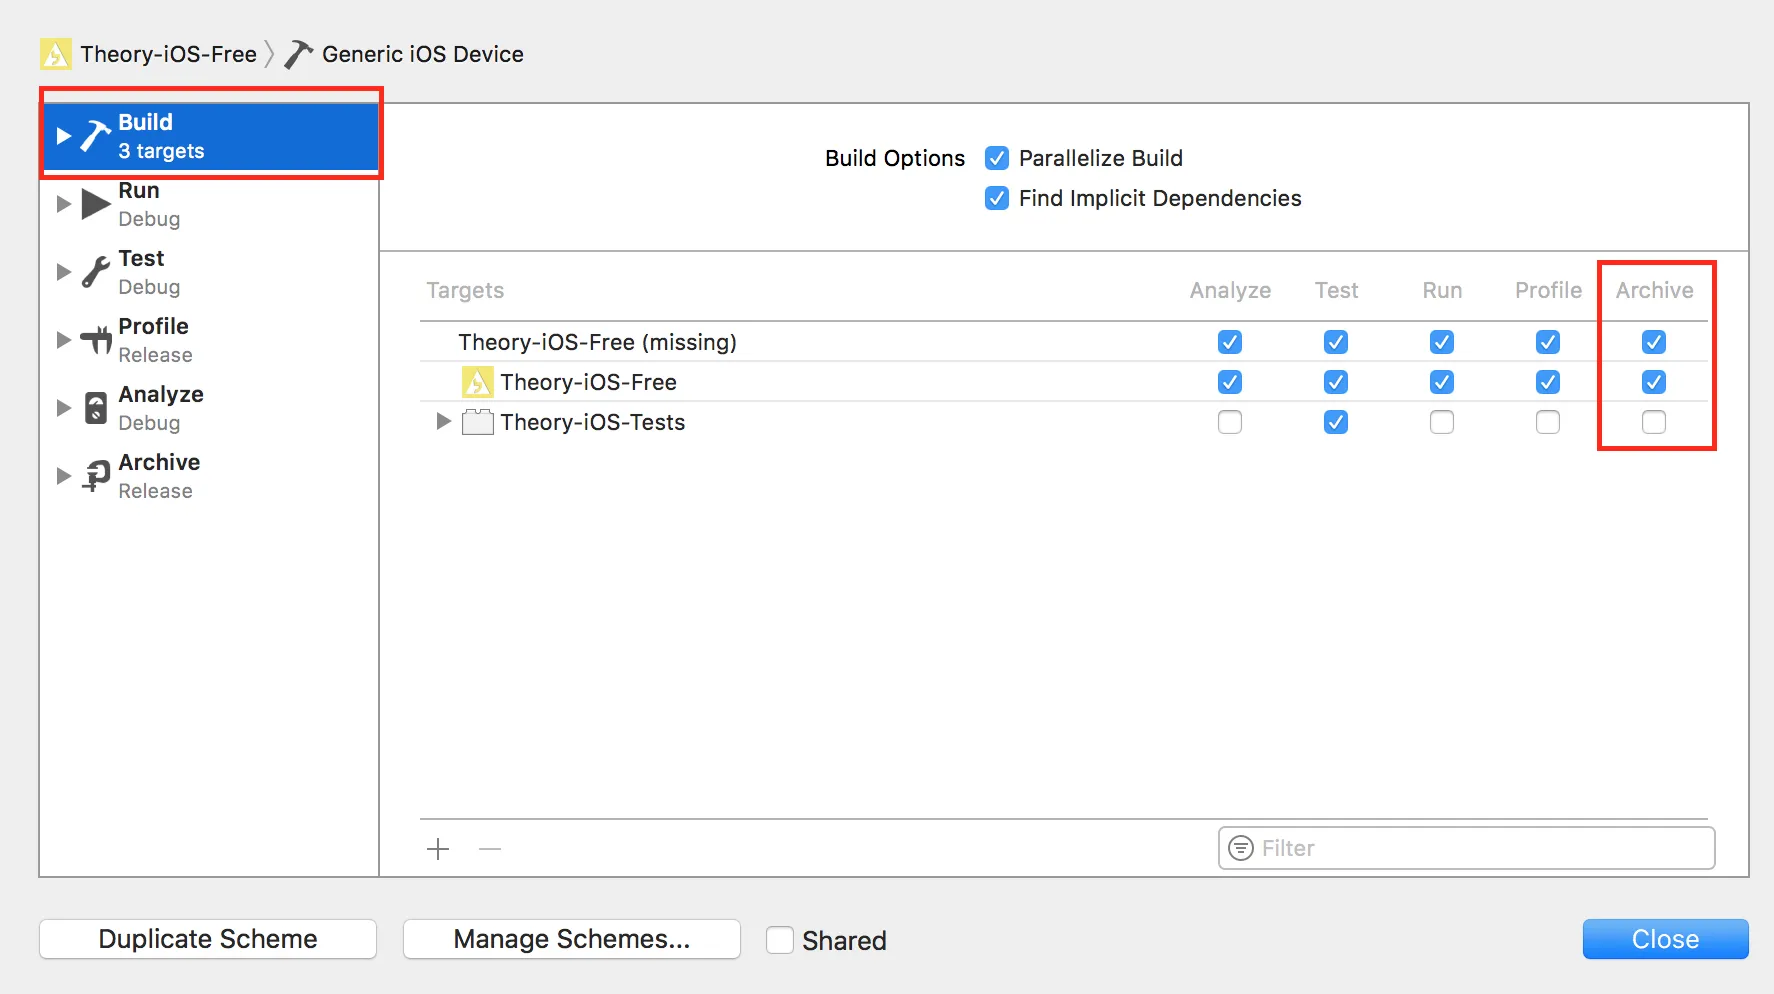Uncheck Find Implicit Dependencies
This screenshot has width=1774, height=994.
(x=997, y=198)
